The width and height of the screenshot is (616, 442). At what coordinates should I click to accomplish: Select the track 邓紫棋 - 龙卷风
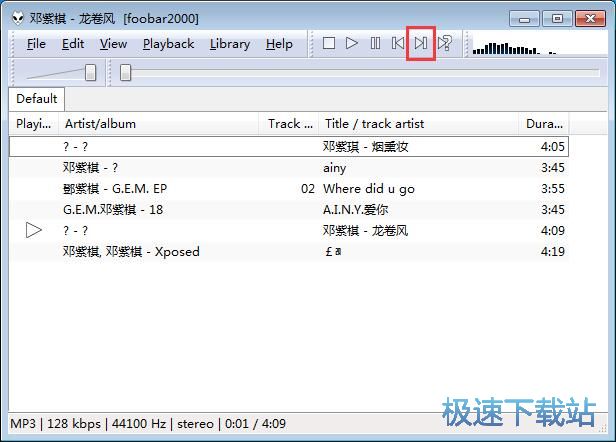289,230
